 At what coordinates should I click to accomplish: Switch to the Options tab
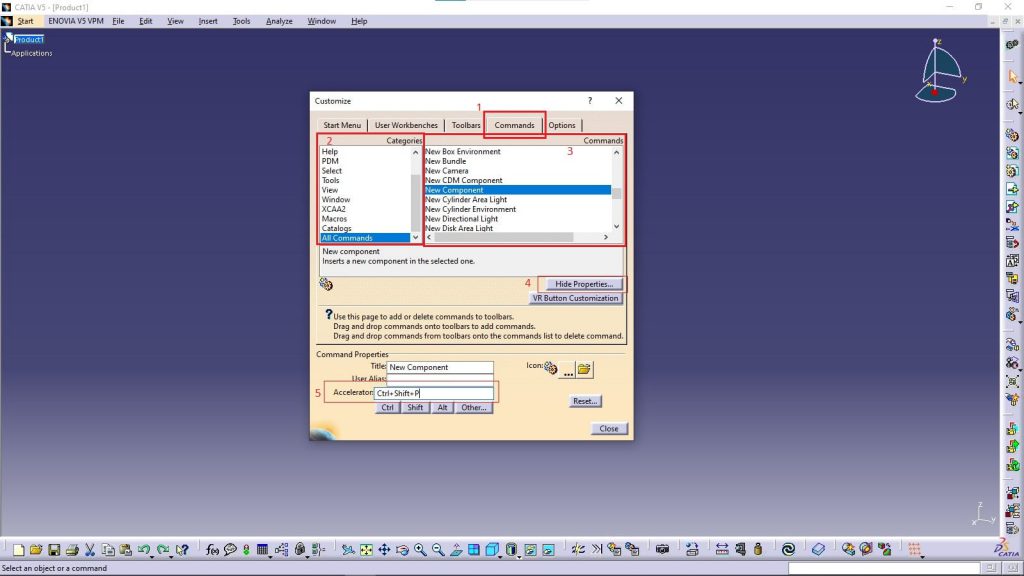click(562, 125)
